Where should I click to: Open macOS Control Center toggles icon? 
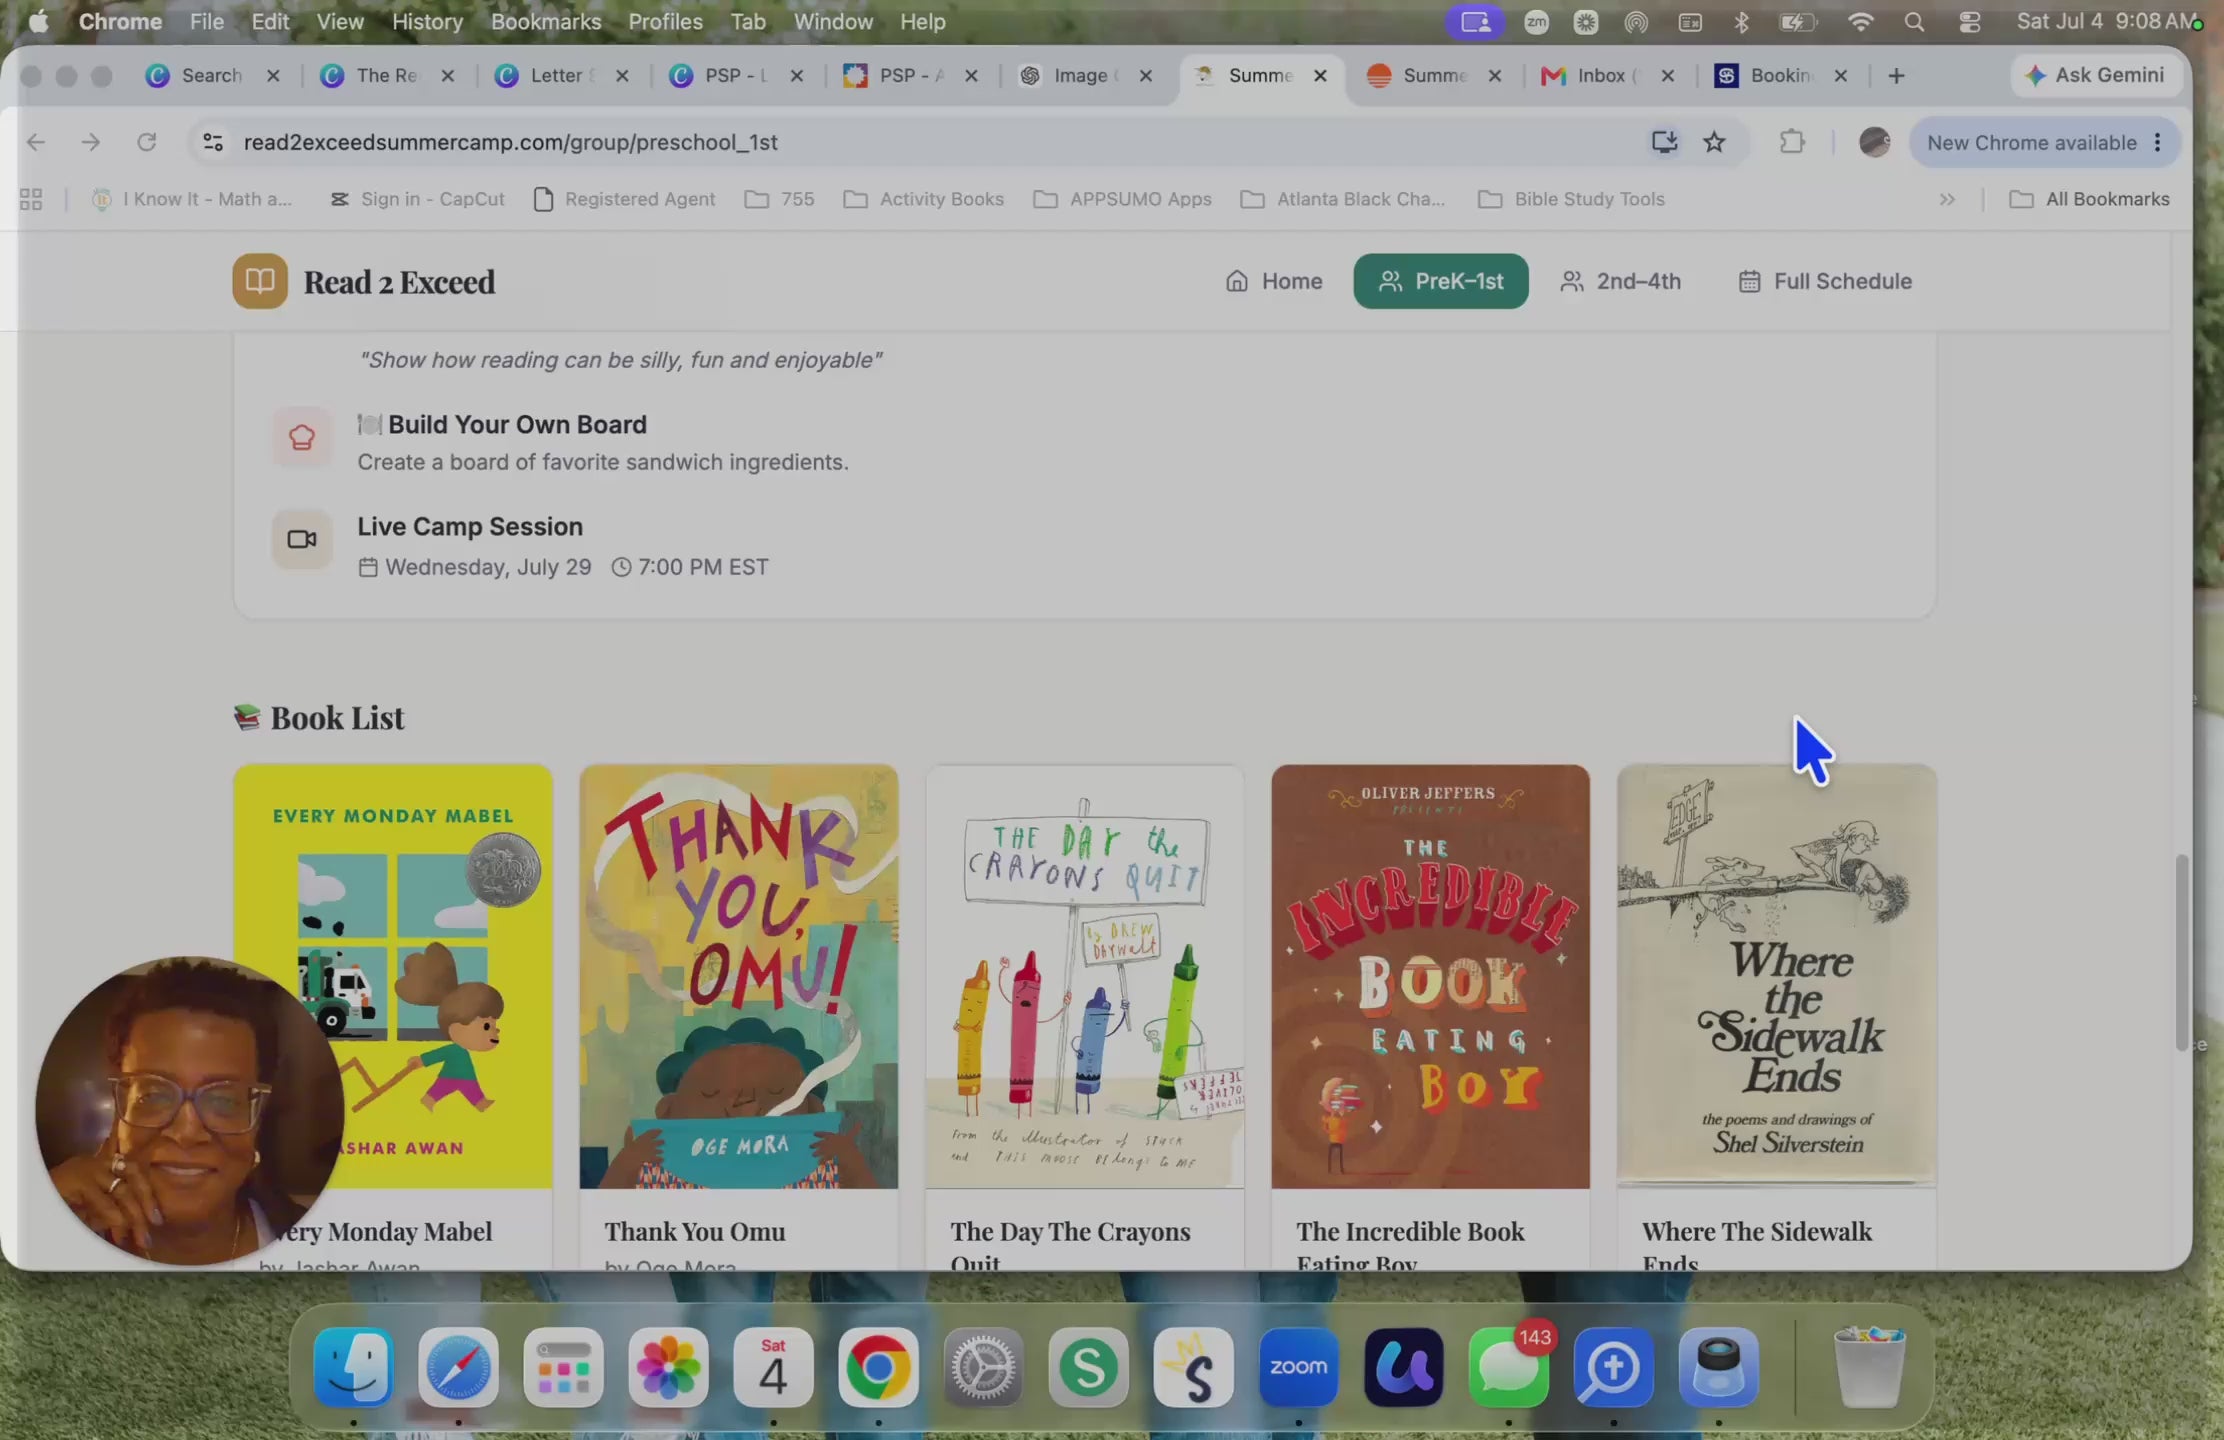[1969, 22]
